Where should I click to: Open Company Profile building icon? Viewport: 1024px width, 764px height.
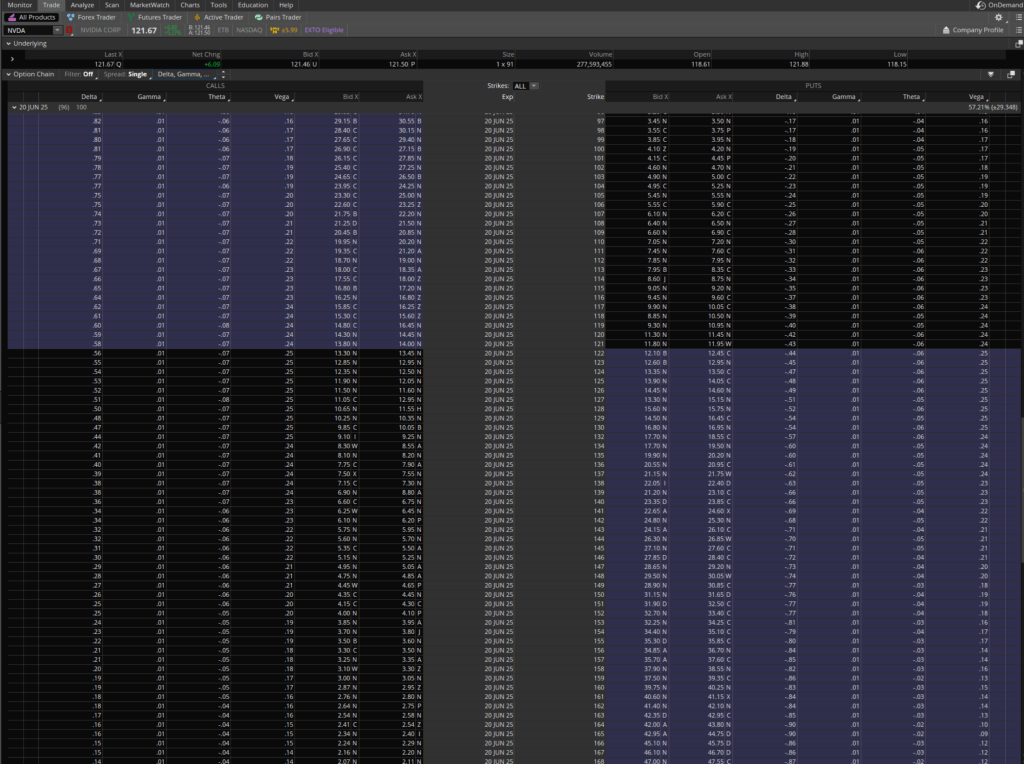point(945,31)
